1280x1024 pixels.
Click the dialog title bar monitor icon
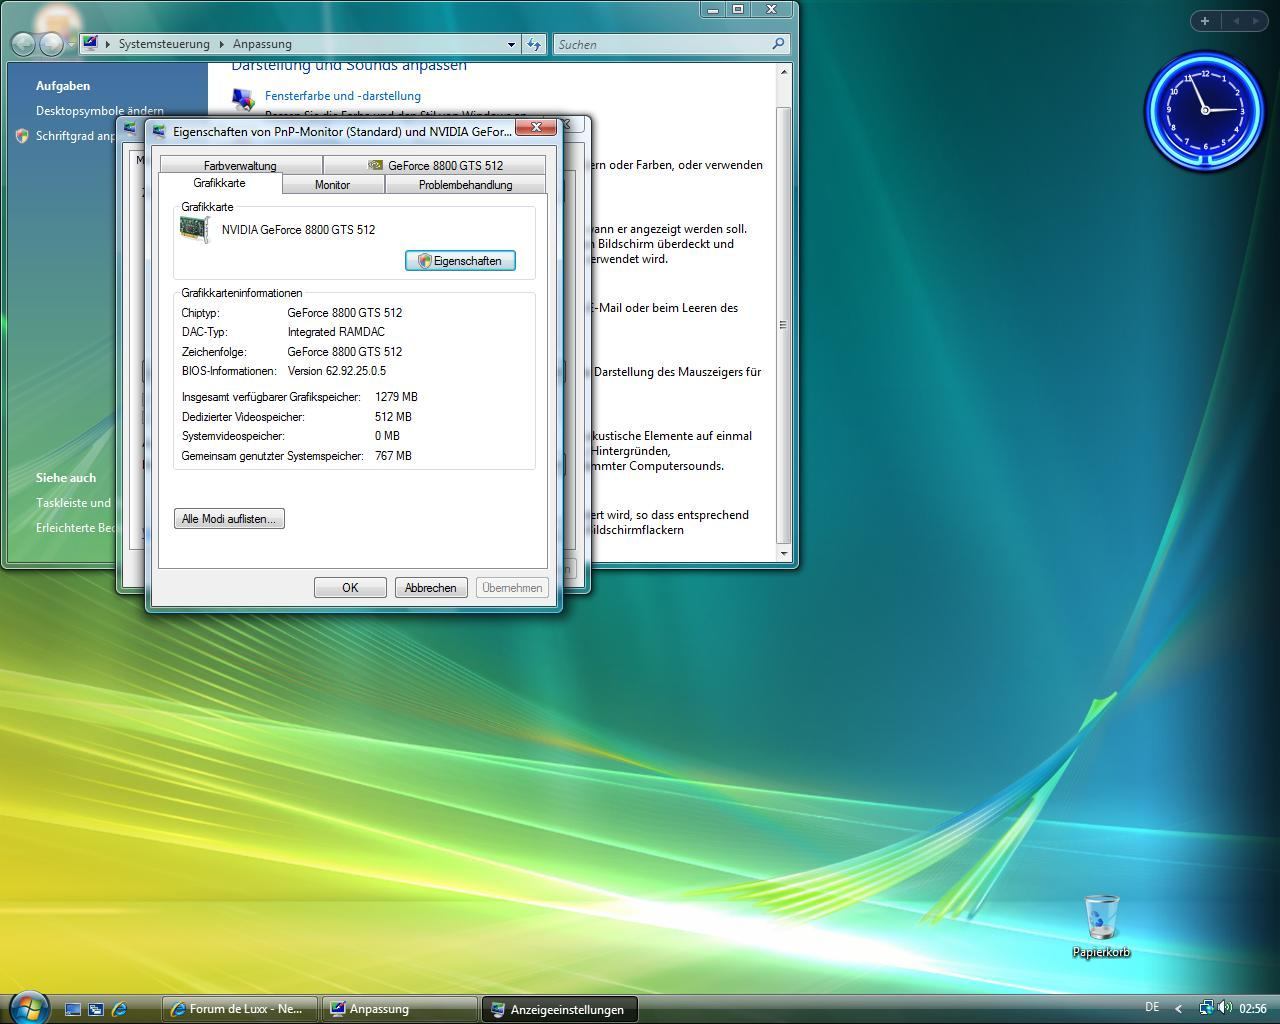159,131
